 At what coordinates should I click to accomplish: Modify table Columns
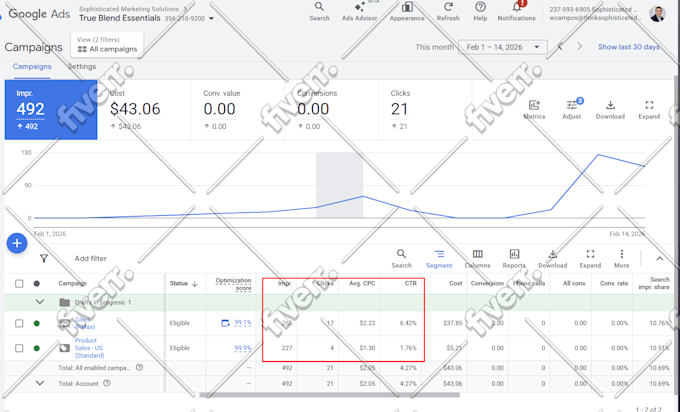(x=477, y=259)
